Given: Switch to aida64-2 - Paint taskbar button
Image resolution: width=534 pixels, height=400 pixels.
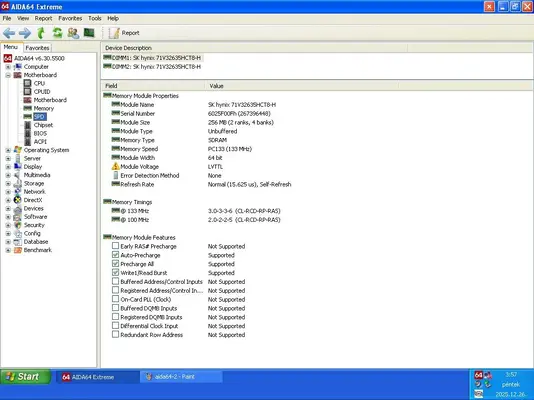Looking at the screenshot, I should pos(181,377).
